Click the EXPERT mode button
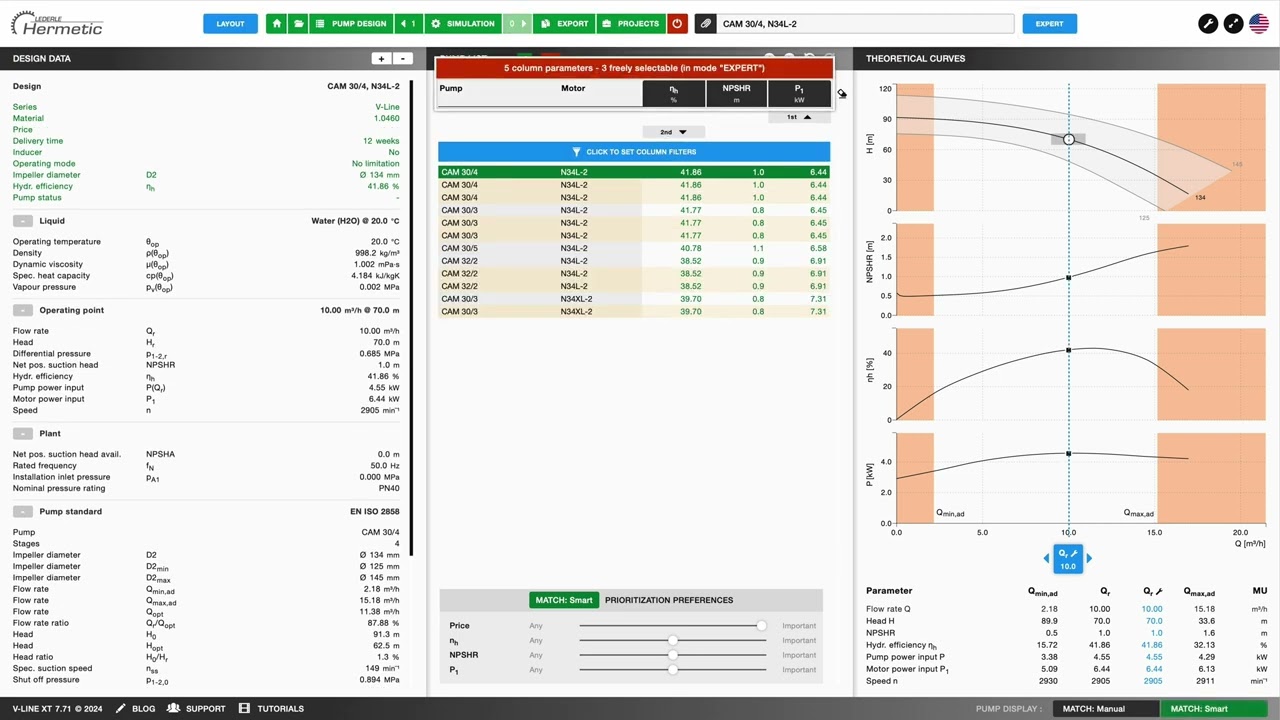The height and width of the screenshot is (720, 1280). (x=1049, y=24)
